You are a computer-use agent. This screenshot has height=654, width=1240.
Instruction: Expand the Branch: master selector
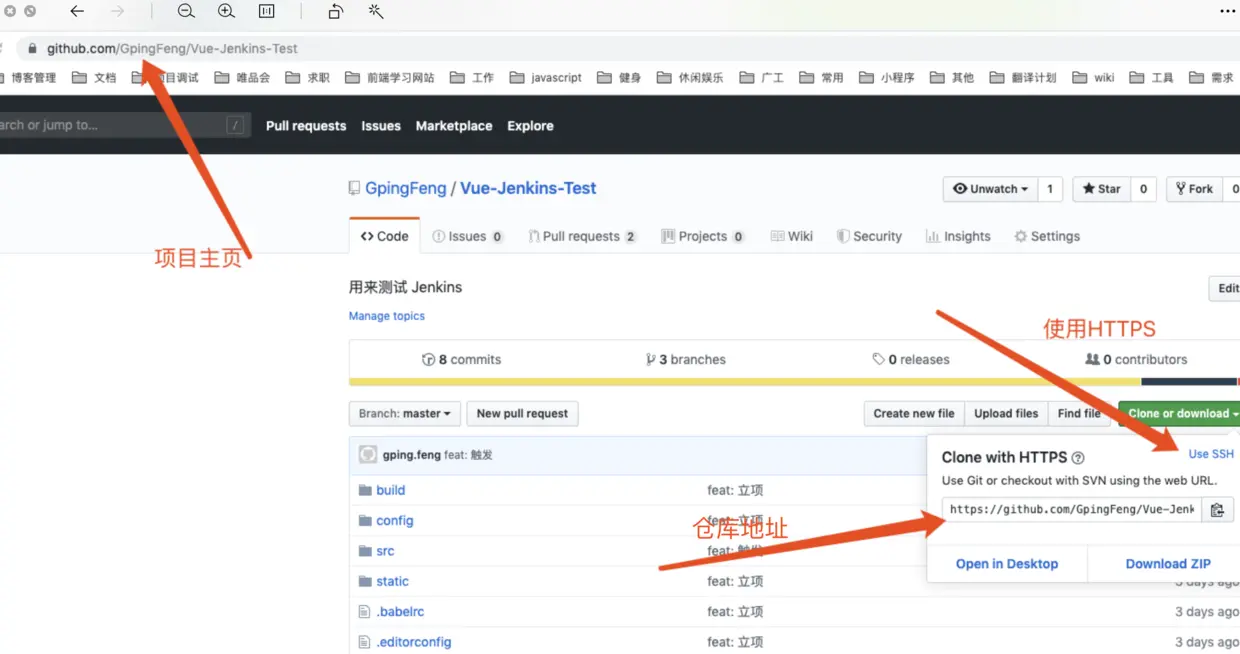click(404, 413)
